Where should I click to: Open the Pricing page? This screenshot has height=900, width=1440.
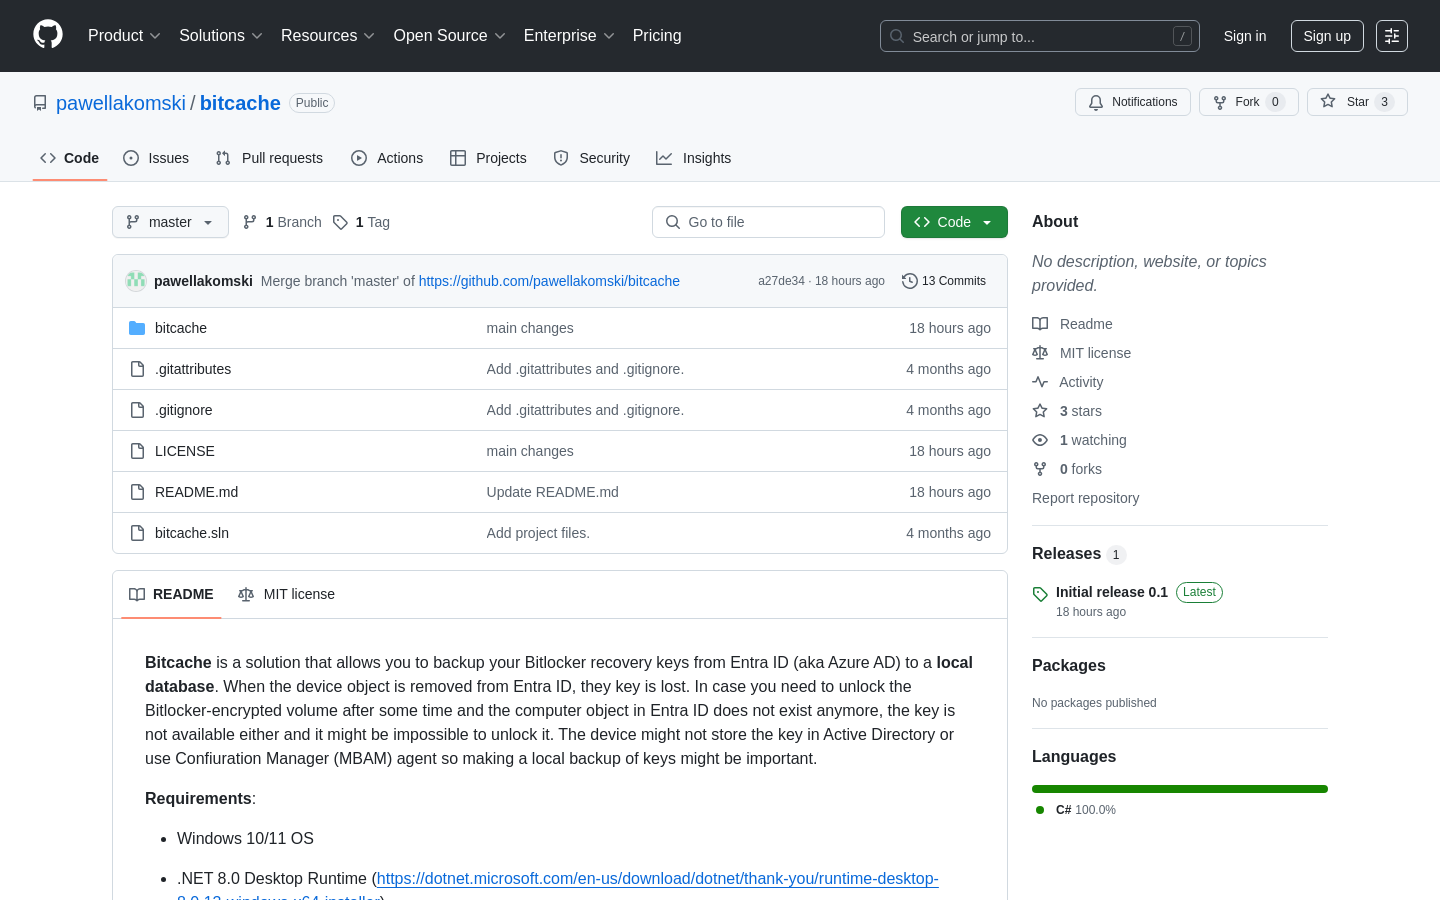[x=657, y=36]
